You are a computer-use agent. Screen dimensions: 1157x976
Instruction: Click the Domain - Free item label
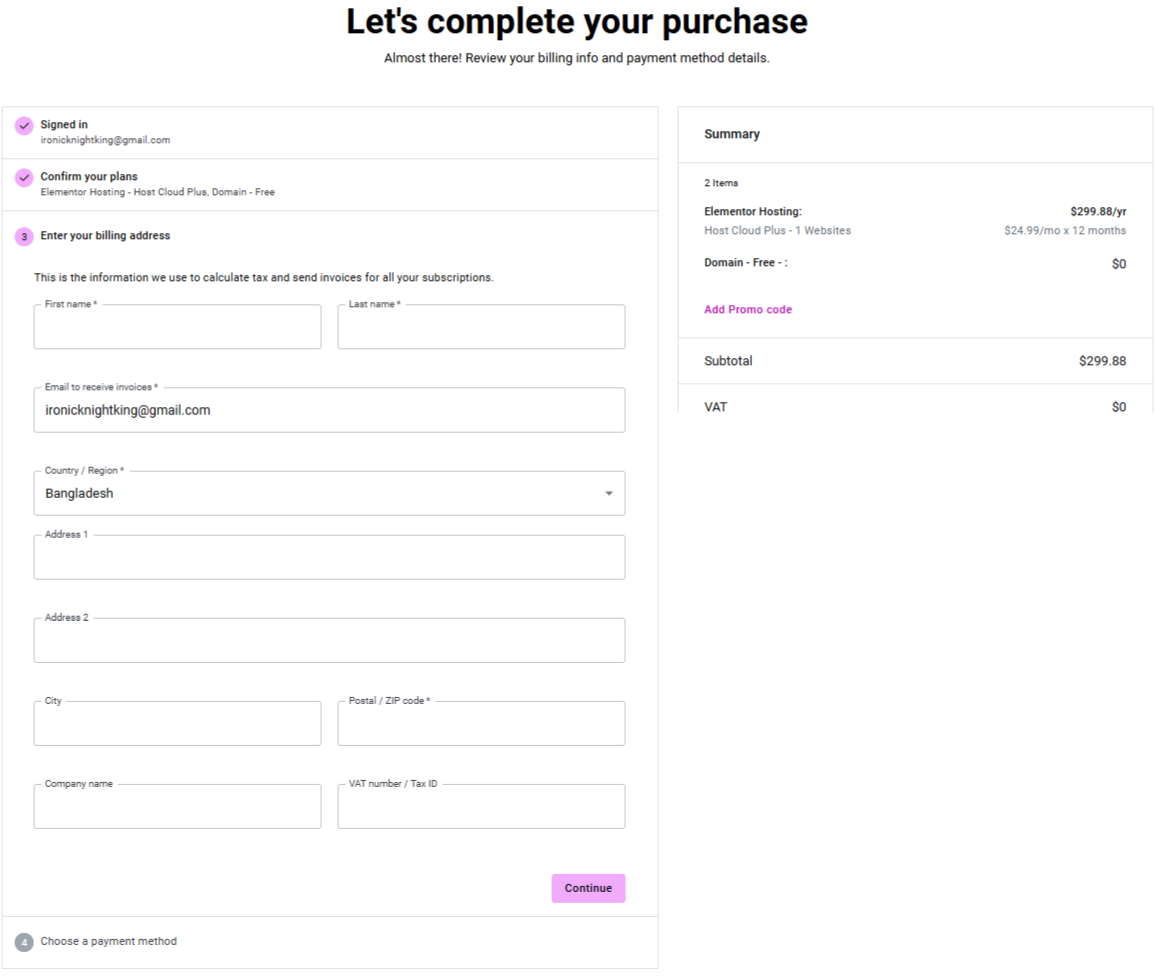pos(745,263)
